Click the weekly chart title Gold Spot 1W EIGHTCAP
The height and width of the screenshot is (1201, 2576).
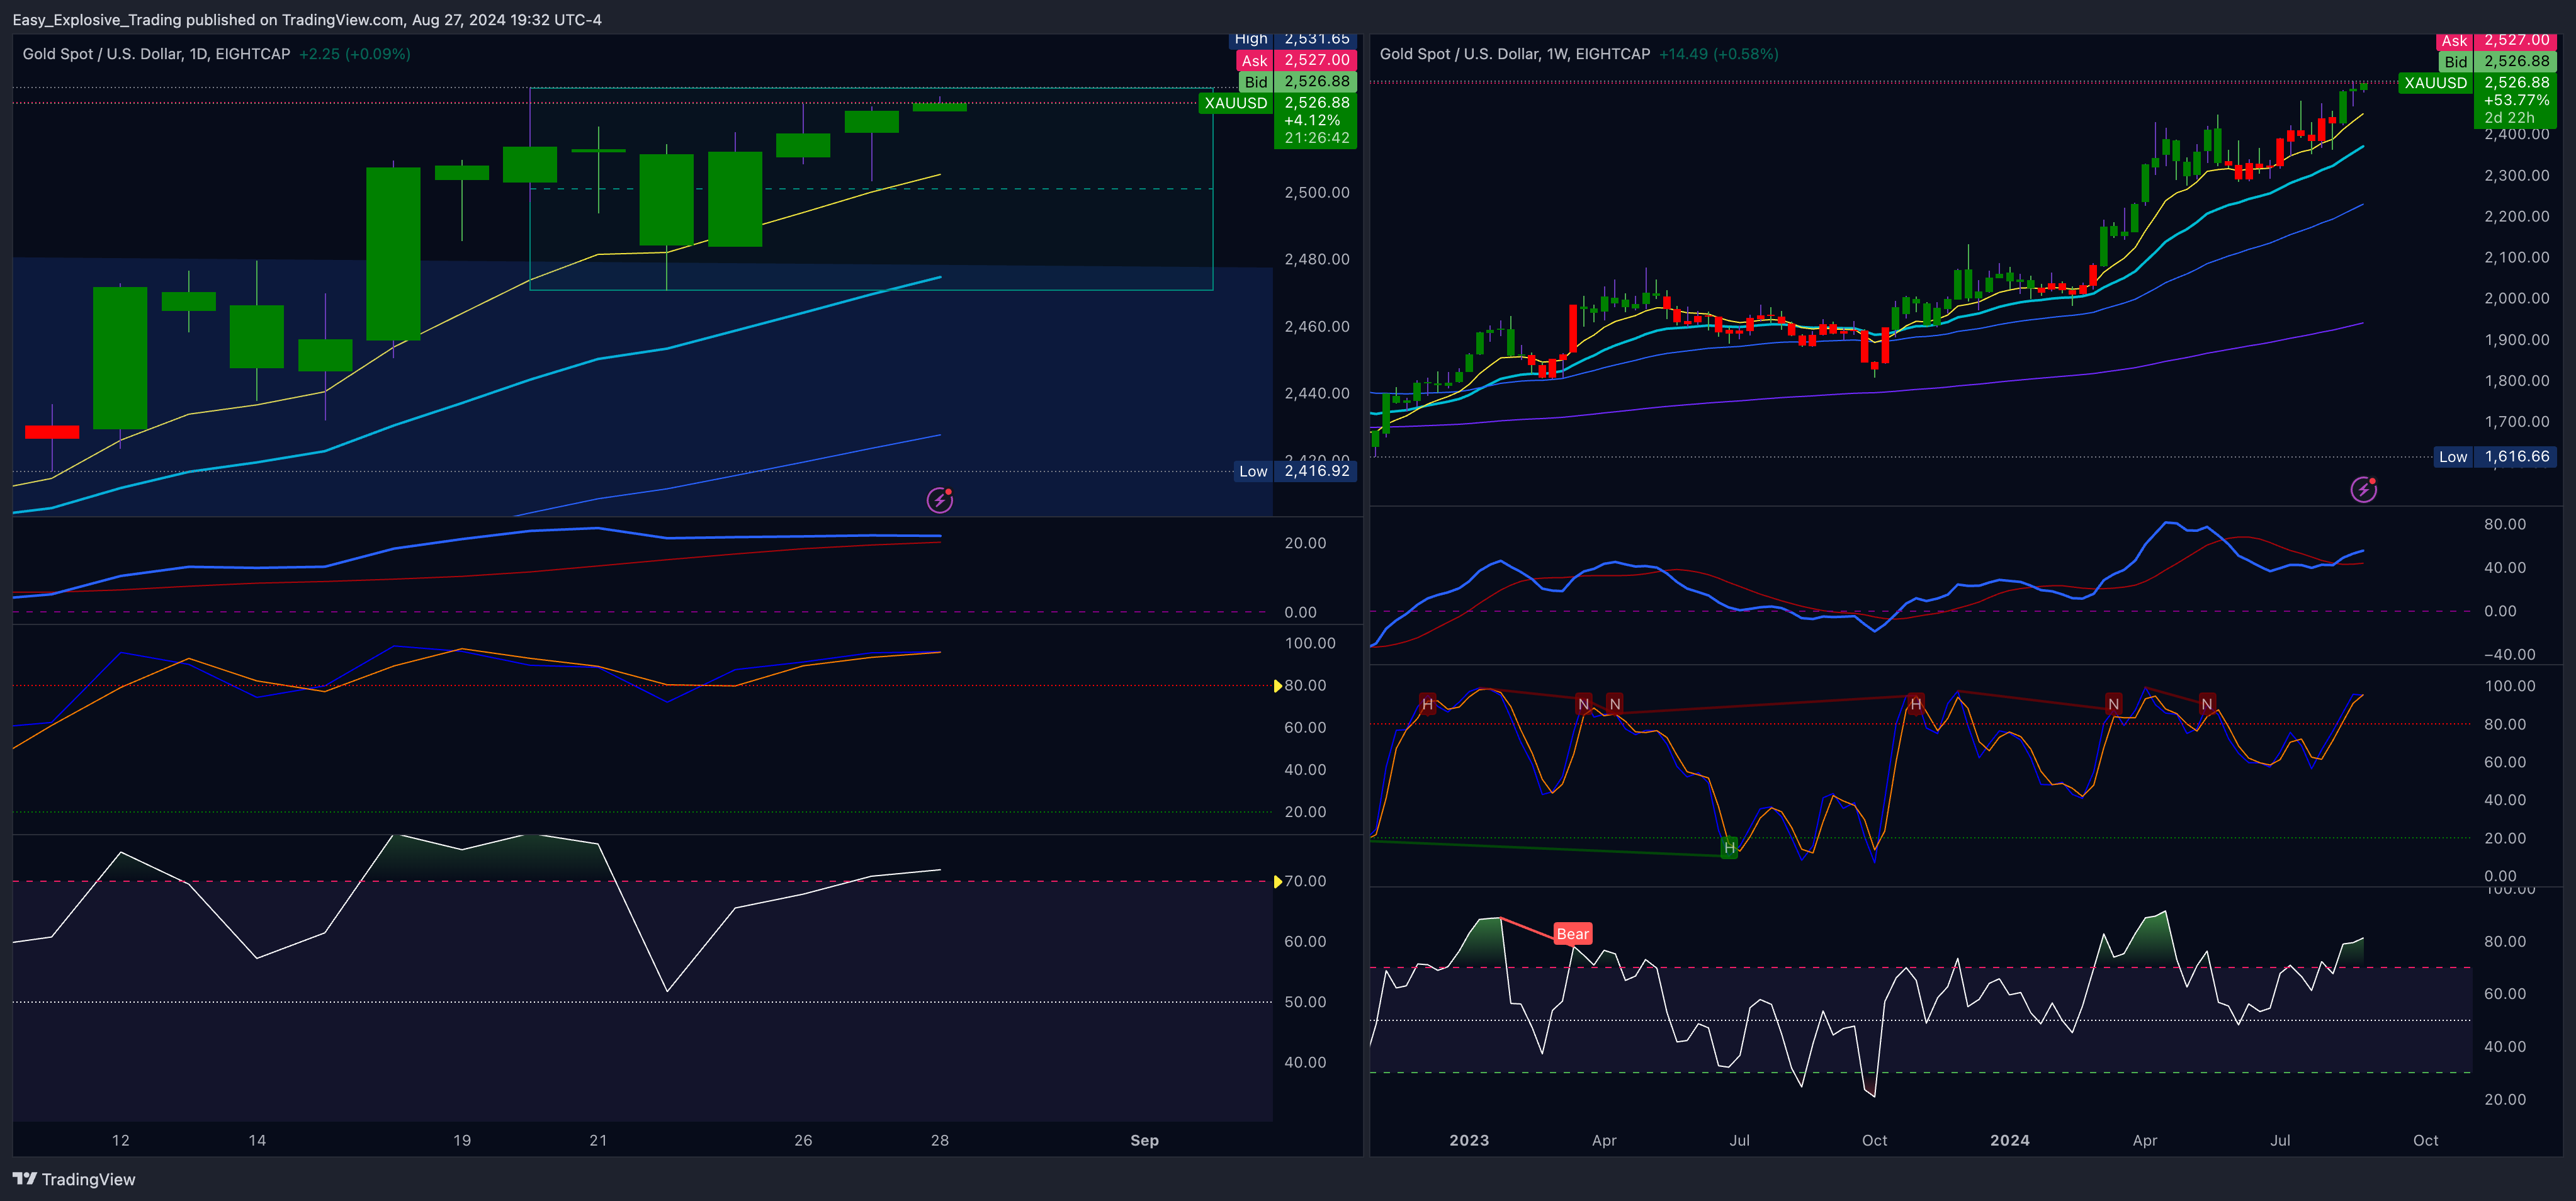1514,54
